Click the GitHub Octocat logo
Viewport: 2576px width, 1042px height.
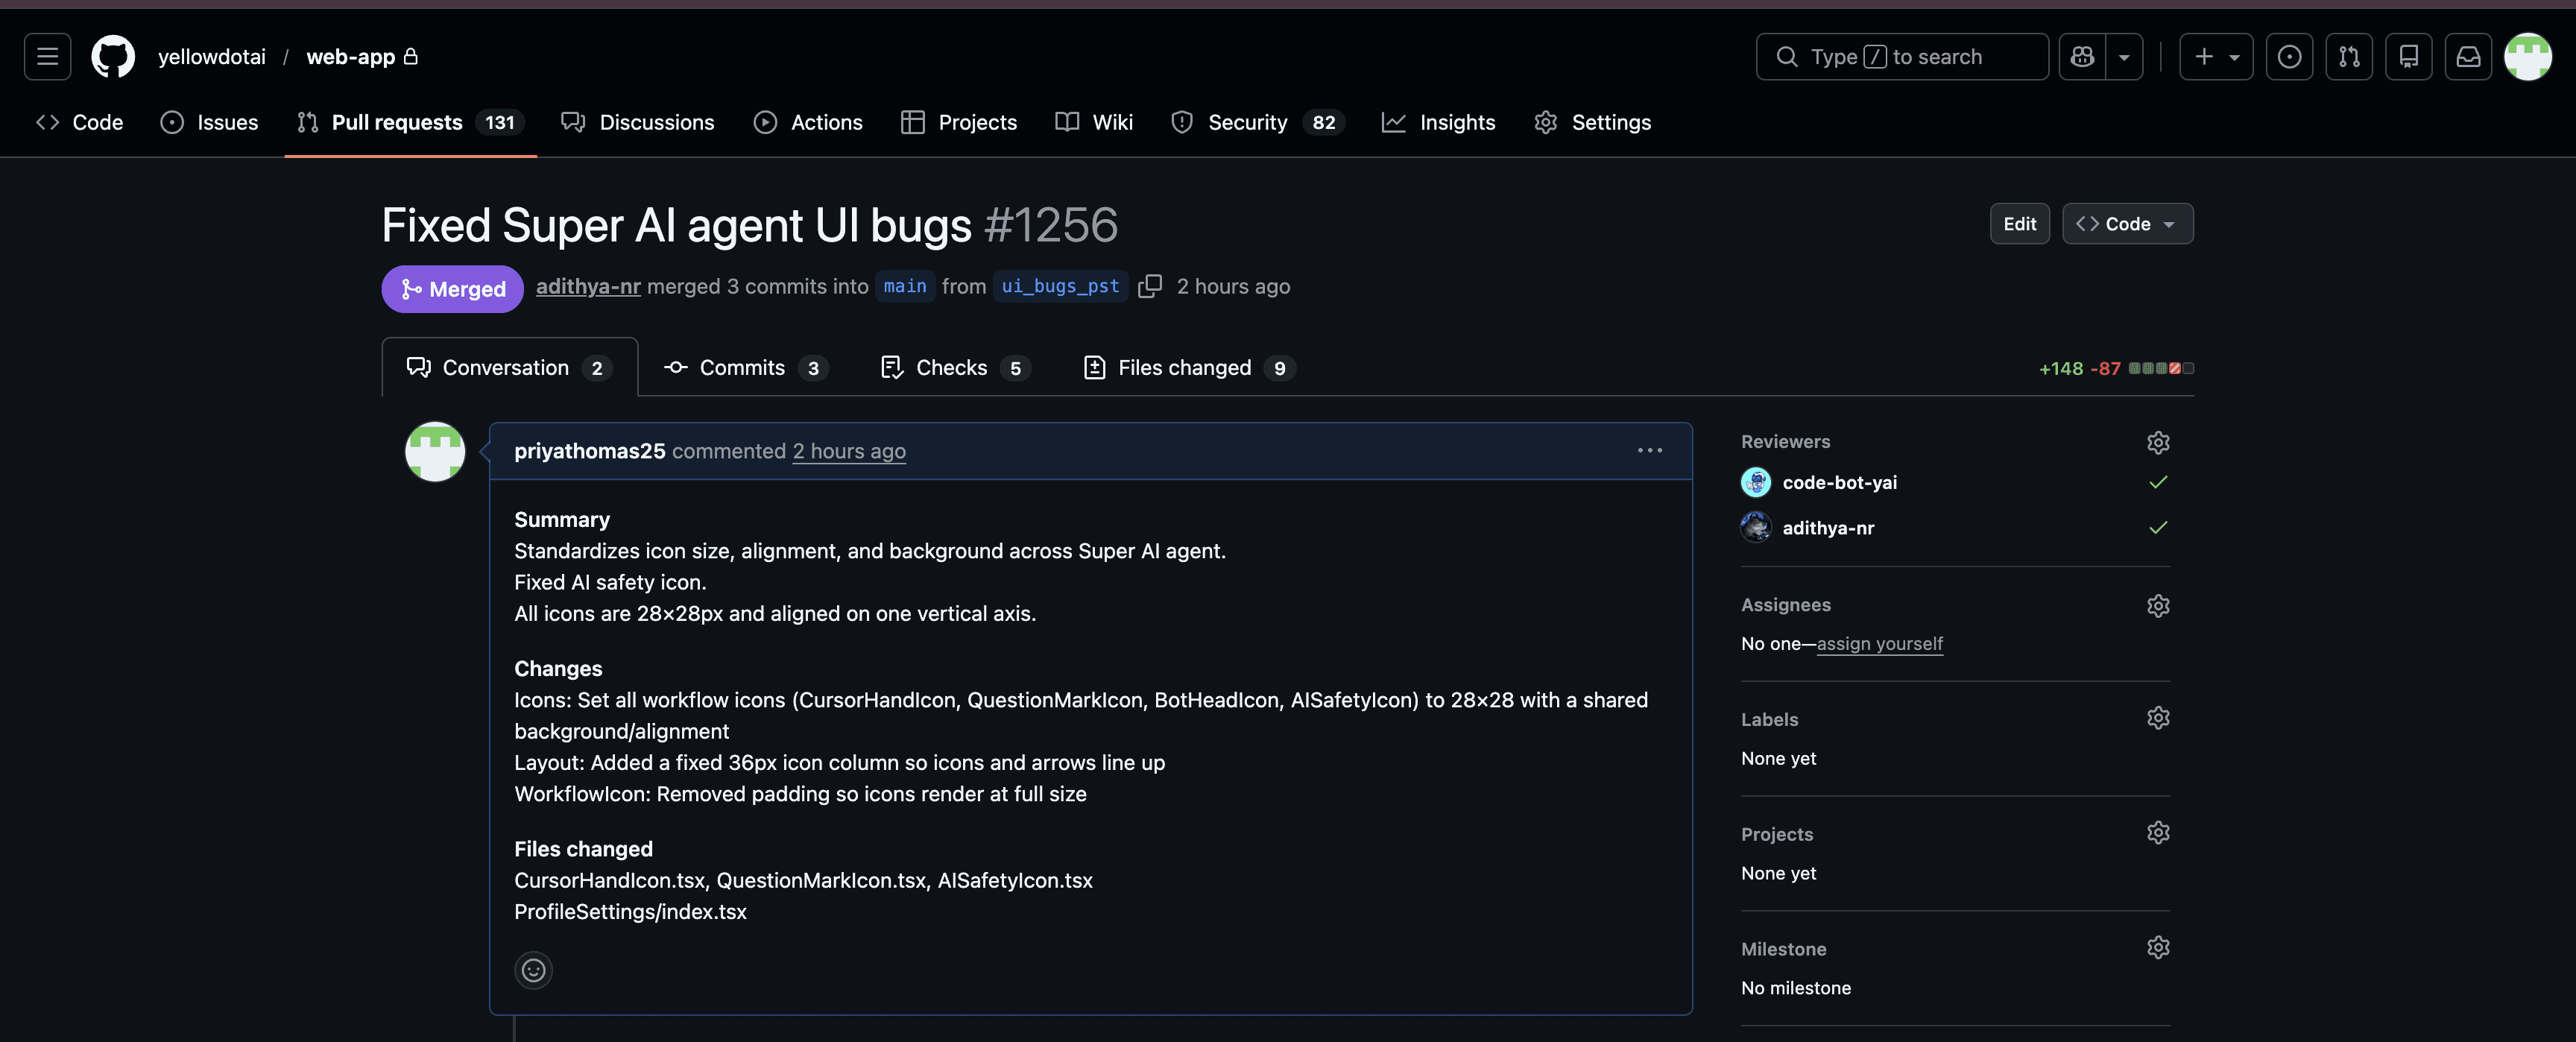point(113,57)
